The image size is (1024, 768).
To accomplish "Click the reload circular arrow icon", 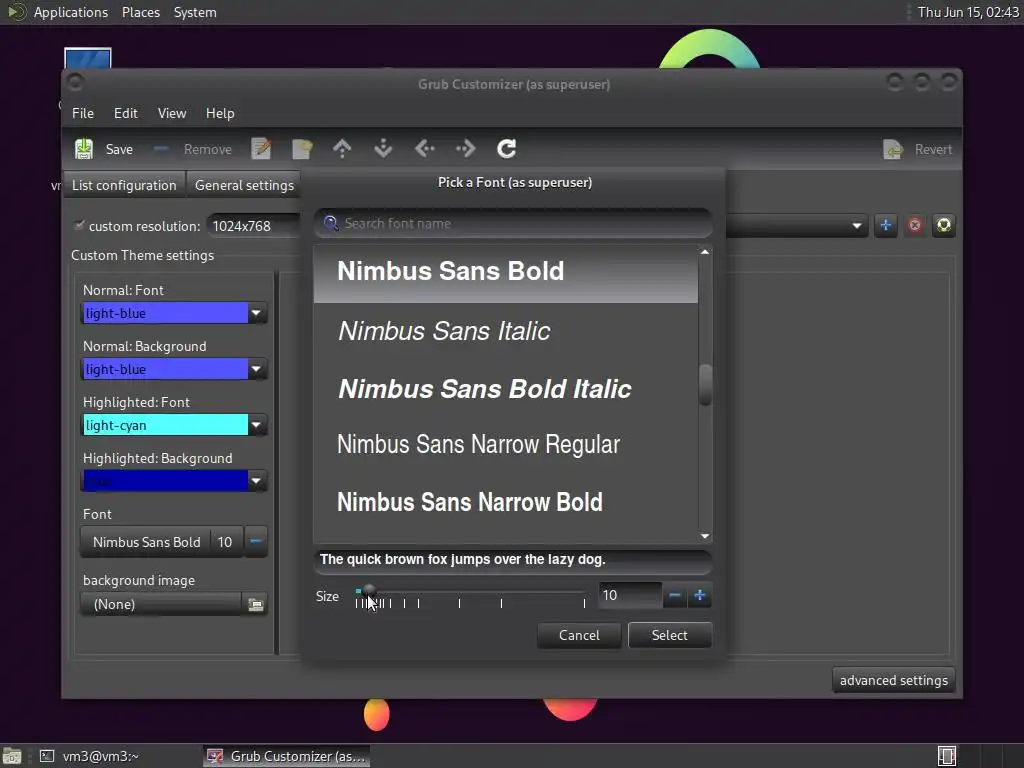I will 507,149.
